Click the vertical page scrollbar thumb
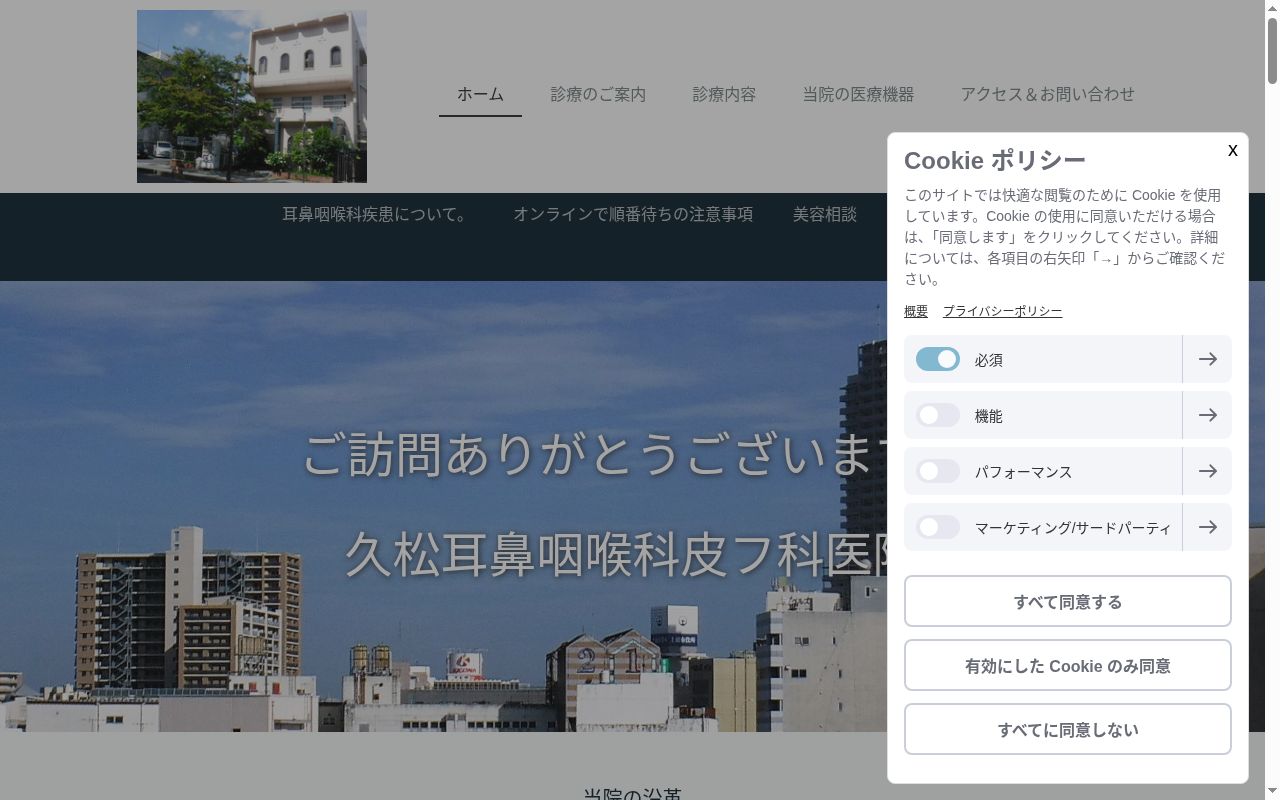The image size is (1280, 800). 1272,50
